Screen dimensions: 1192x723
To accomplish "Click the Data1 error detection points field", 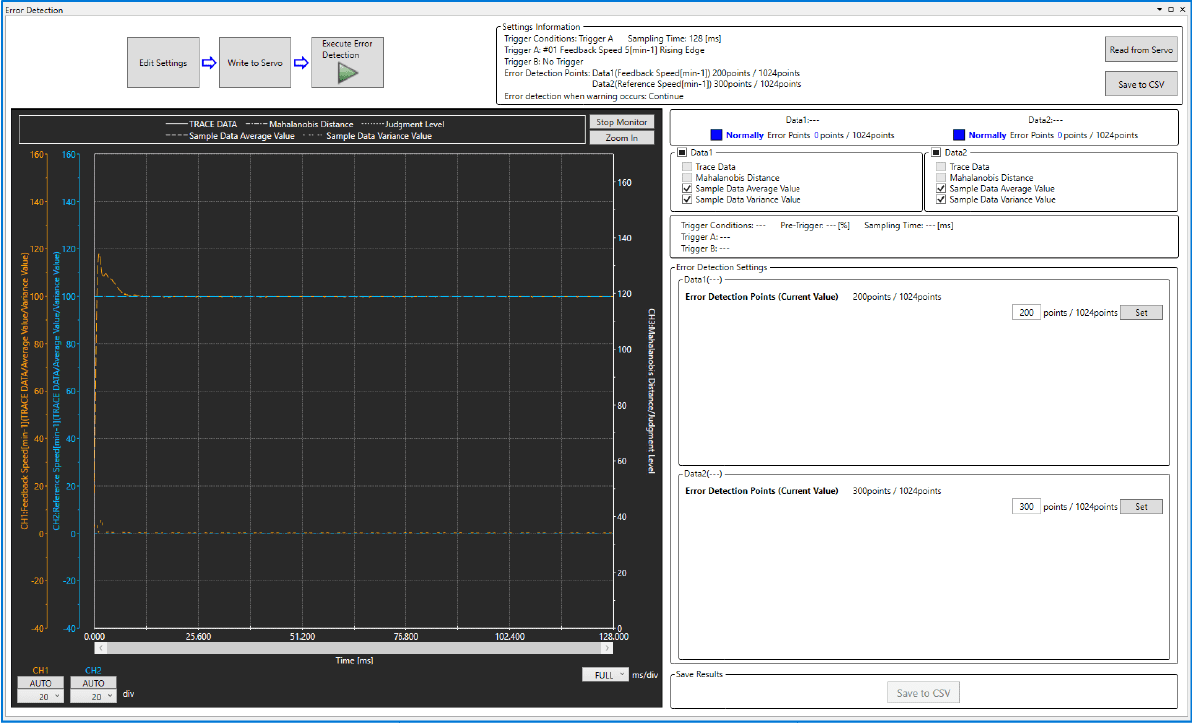I will click(x=1025, y=313).
